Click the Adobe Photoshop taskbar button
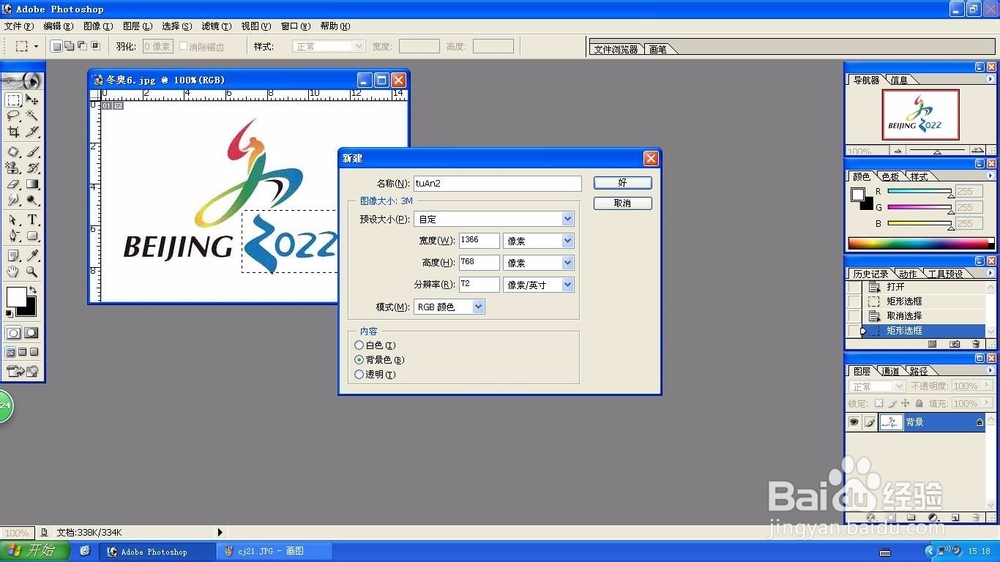1000x562 pixels. pos(158,551)
